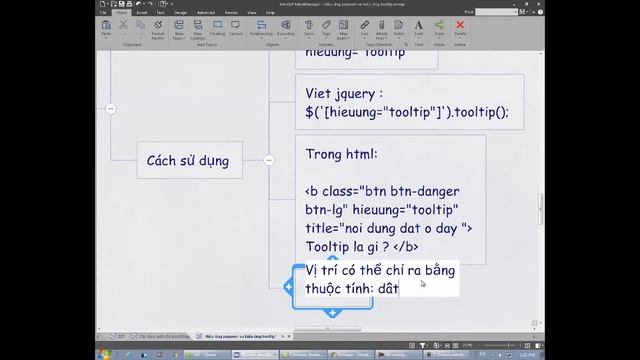The height and width of the screenshot is (360, 640).
Task: Collapse the Cách sử dụng branch
Action: (x=269, y=160)
